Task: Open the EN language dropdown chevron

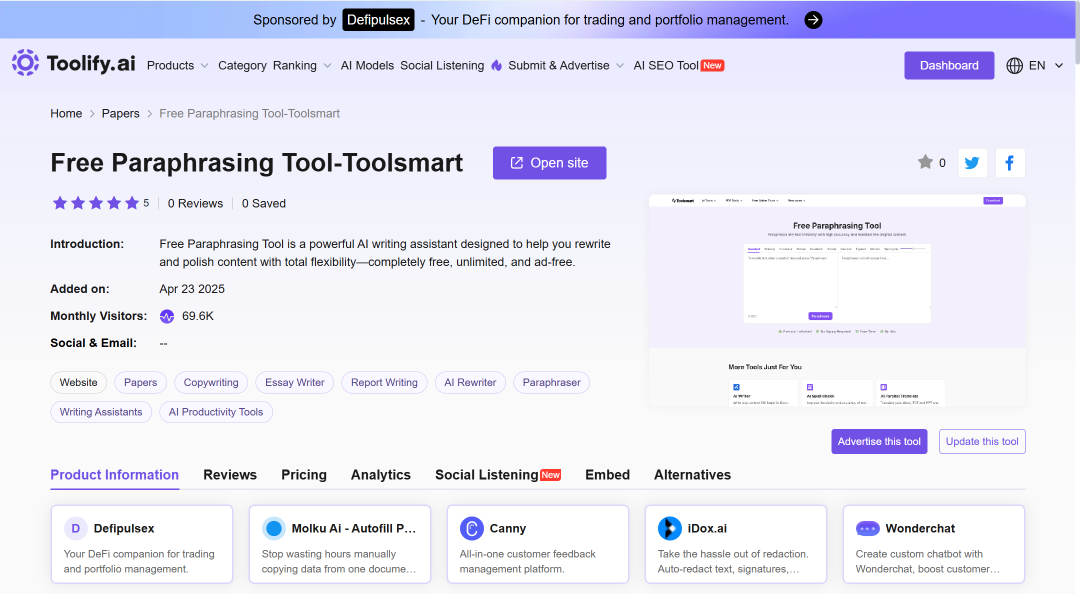Action: pos(1059,65)
